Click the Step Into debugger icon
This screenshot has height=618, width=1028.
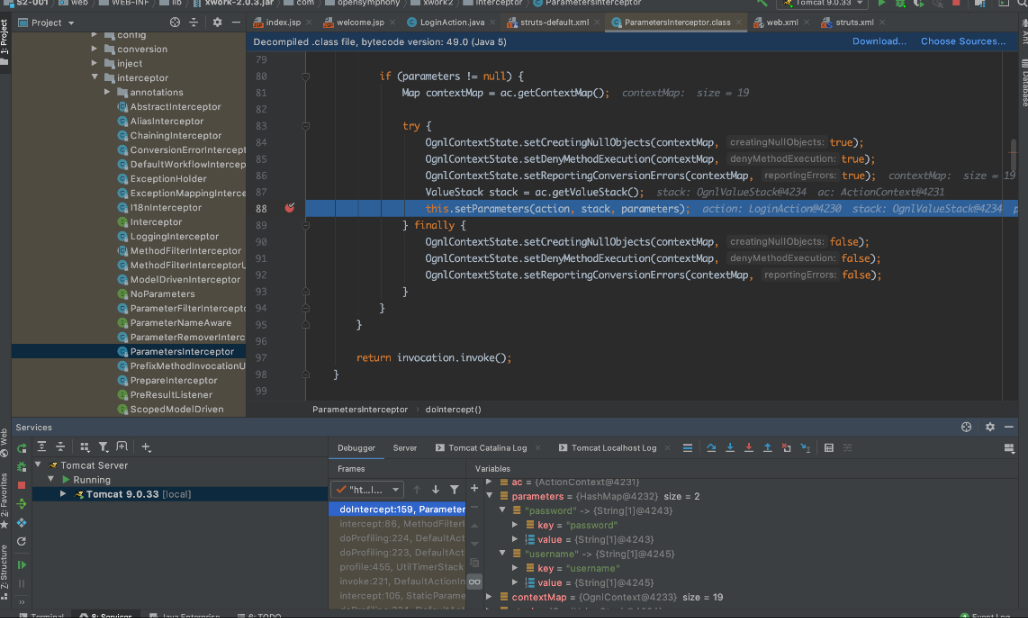tap(730, 448)
